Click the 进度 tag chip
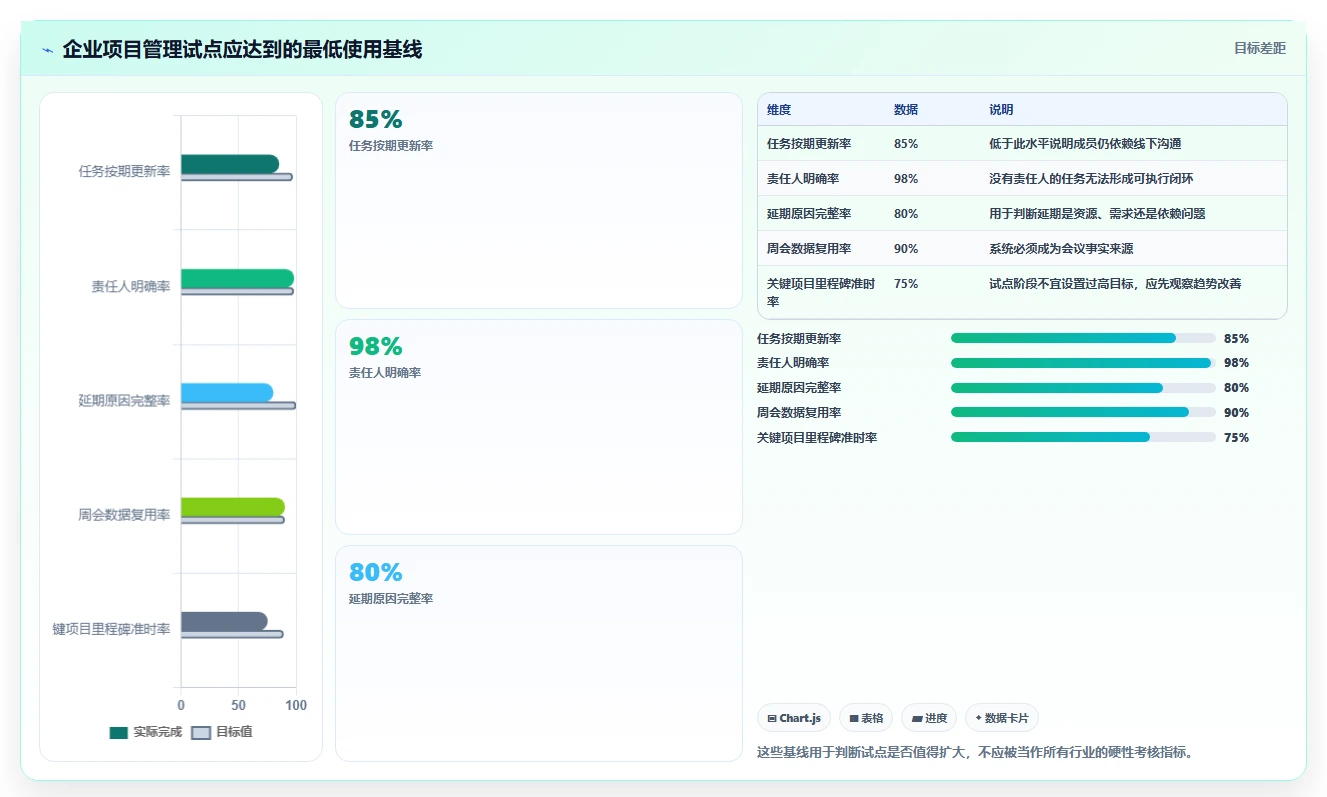The height and width of the screenshot is (797, 1327). click(929, 718)
